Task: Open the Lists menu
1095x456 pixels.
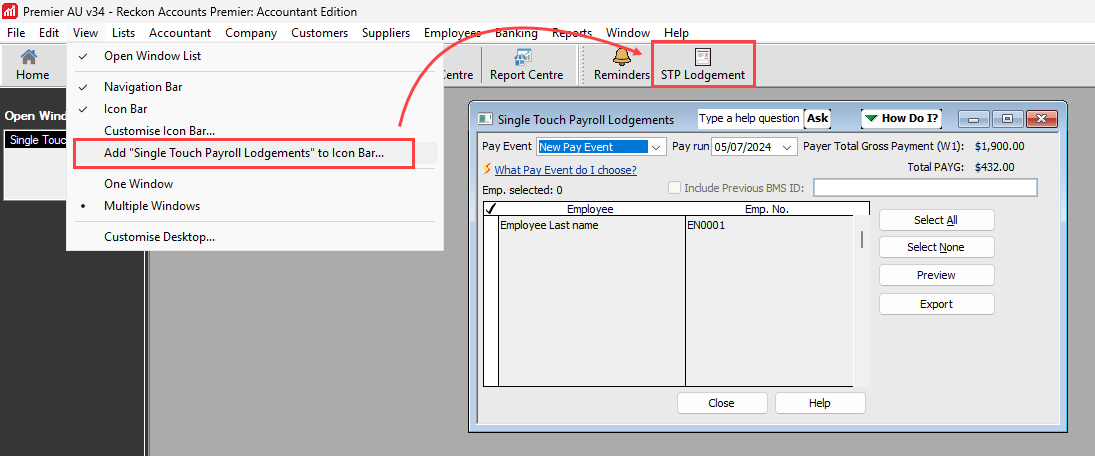Action: [x=123, y=33]
